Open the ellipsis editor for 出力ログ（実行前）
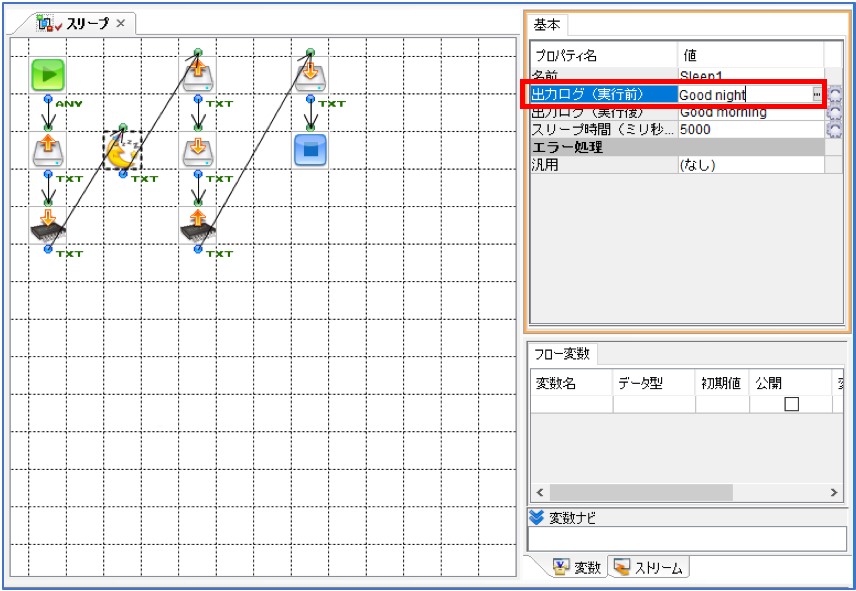Viewport: 856px width, 591px height. 816,94
